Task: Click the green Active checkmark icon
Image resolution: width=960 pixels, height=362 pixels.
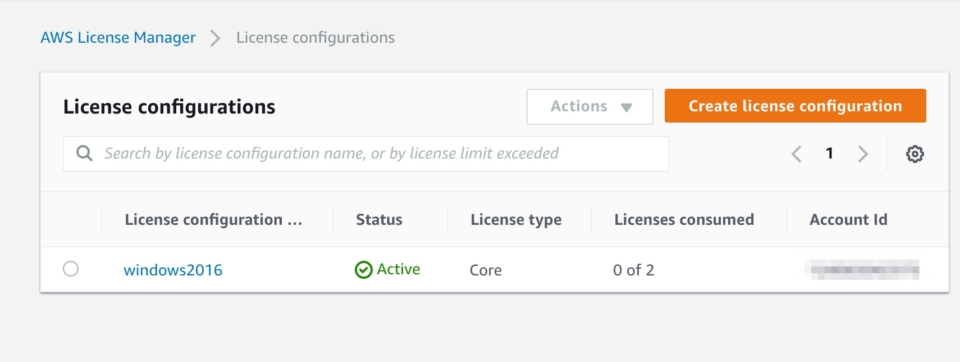Action: pos(364,270)
